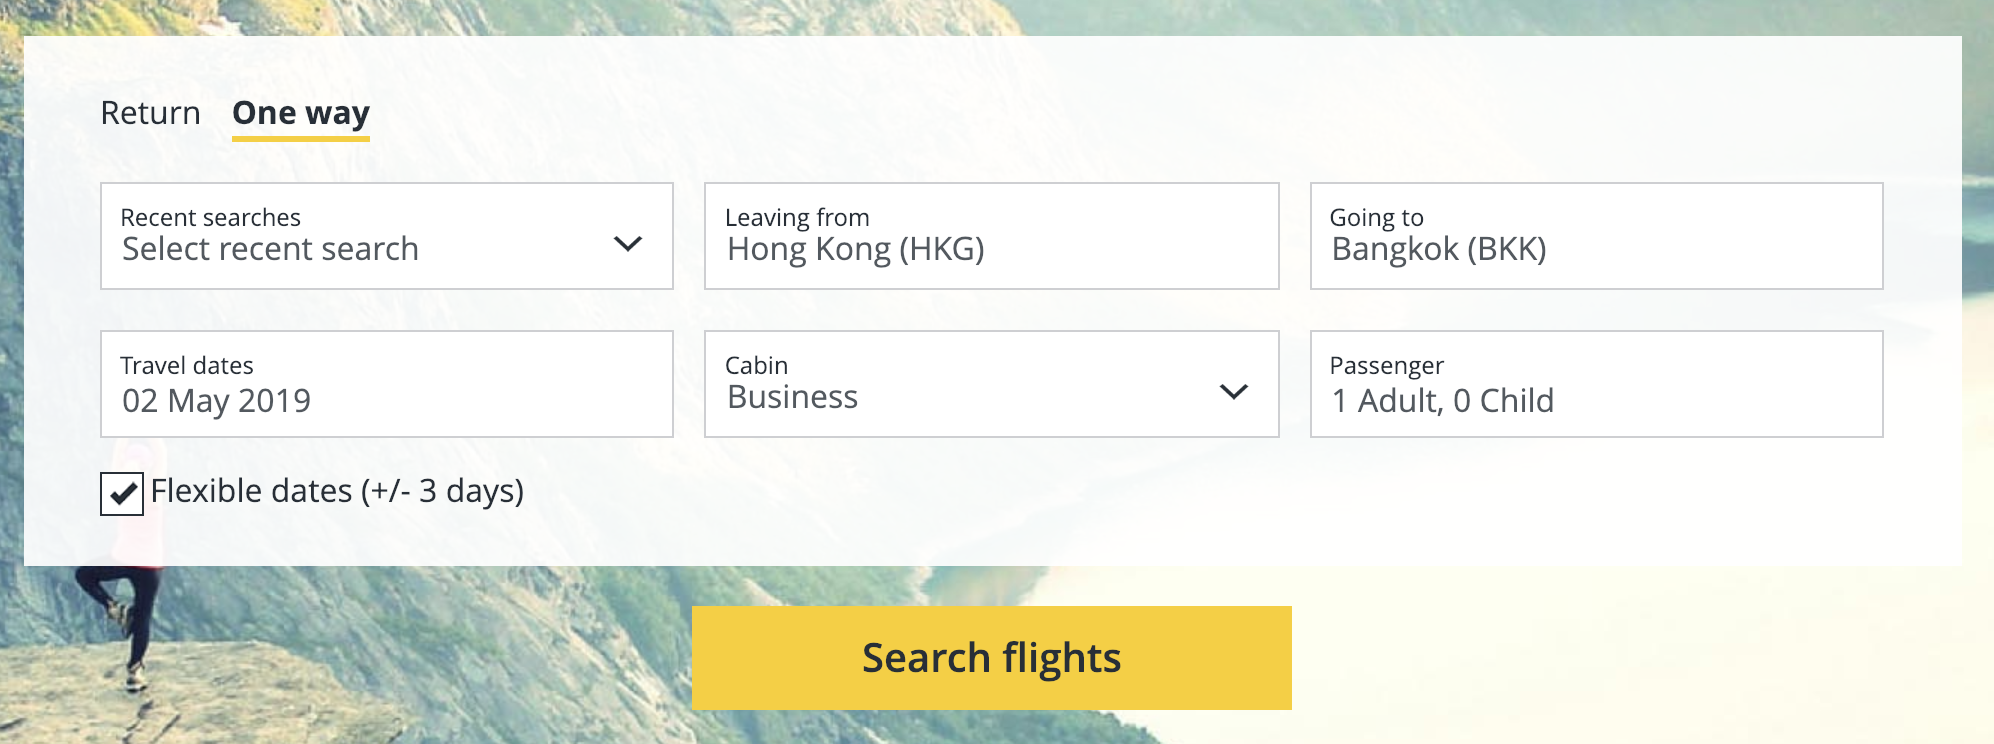Click the 1 Adult, 0 Child text

[1443, 401]
